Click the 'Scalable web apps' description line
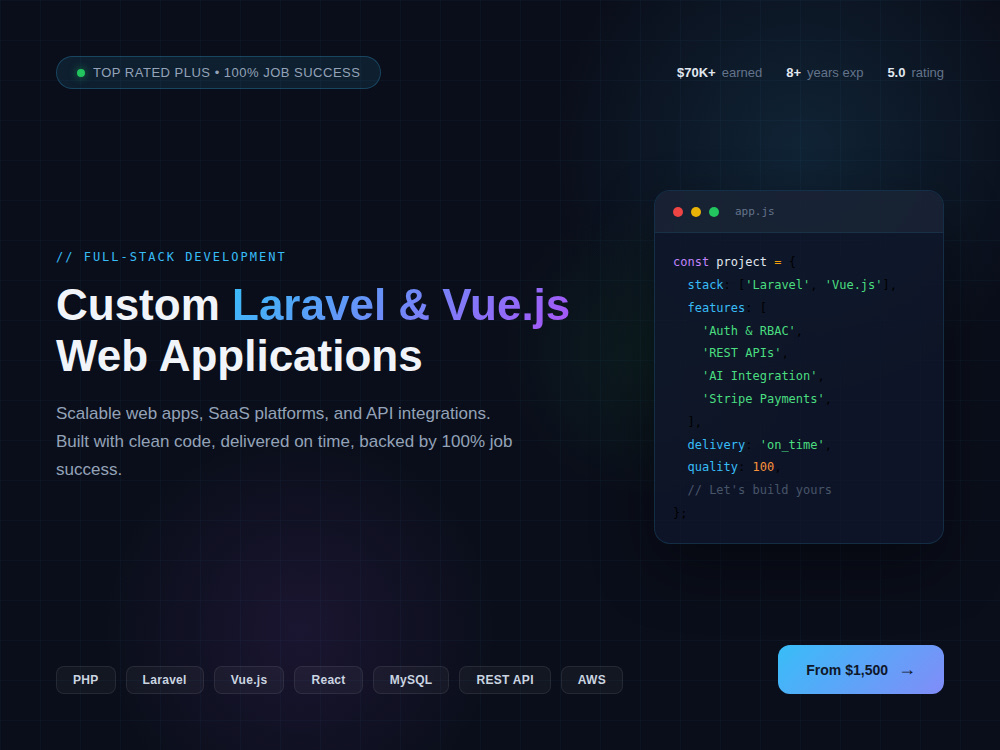Screen dimensions: 1000x750 273,413
